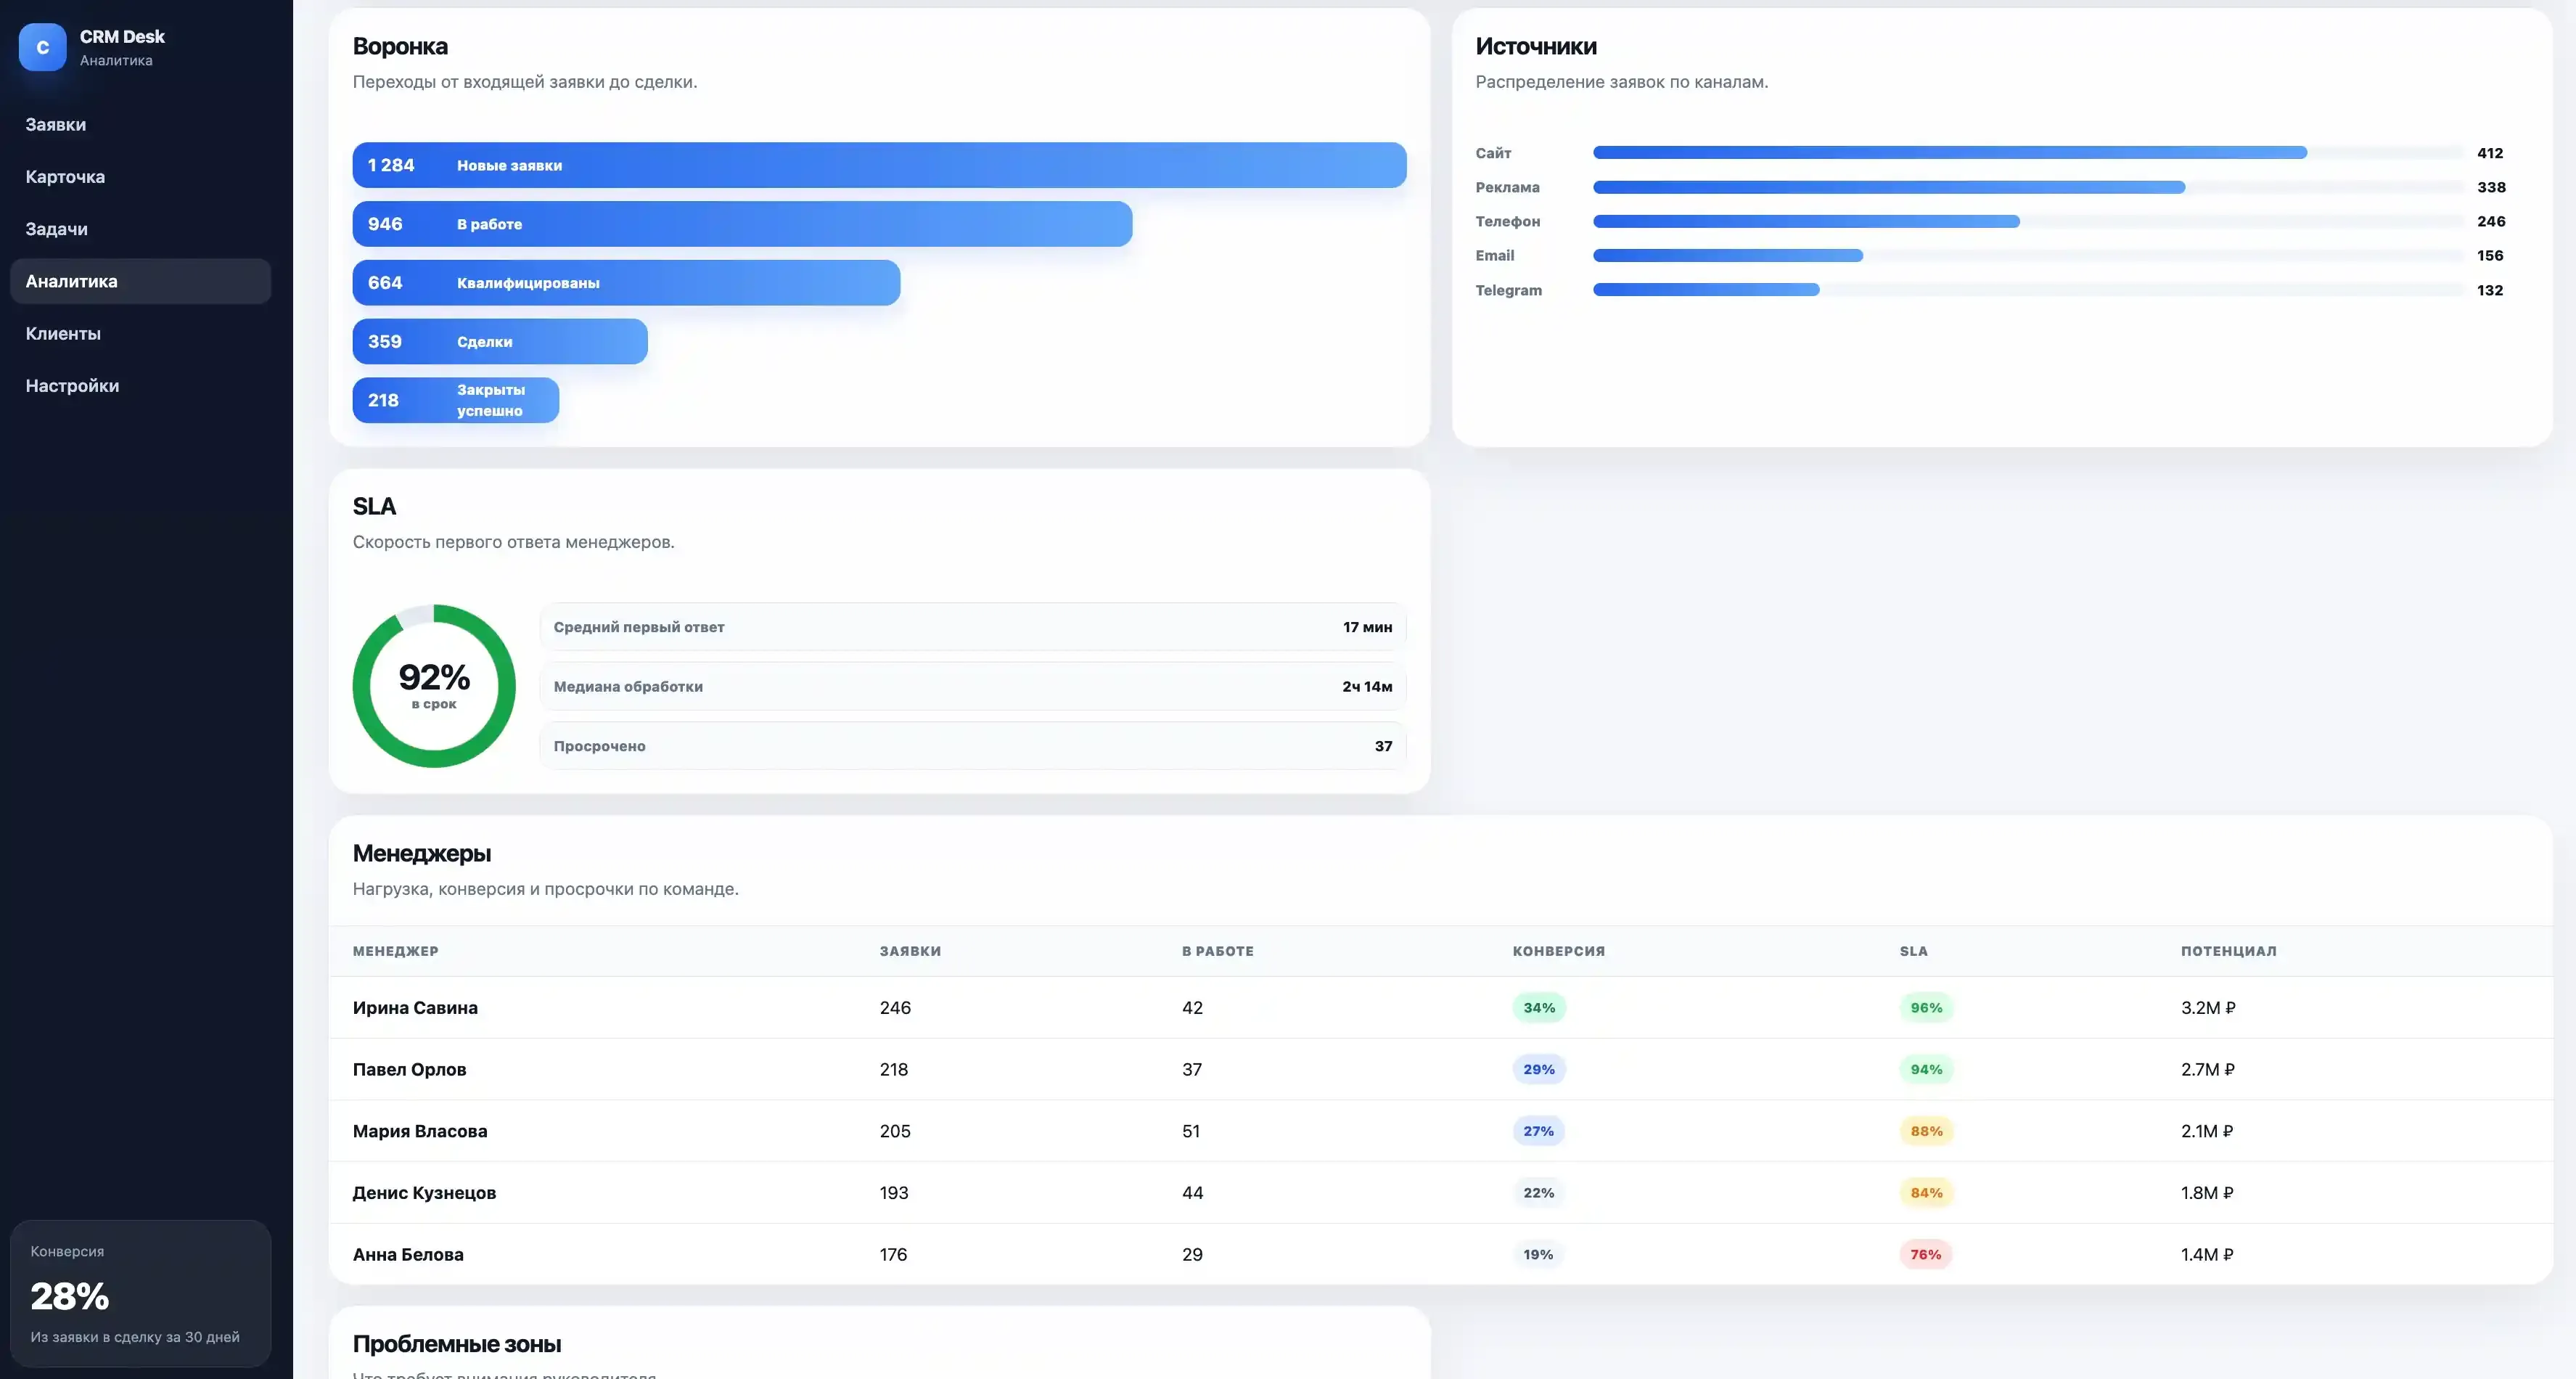Click the Telegram source progress bar
The width and height of the screenshot is (2576, 1379).
pos(2028,290)
